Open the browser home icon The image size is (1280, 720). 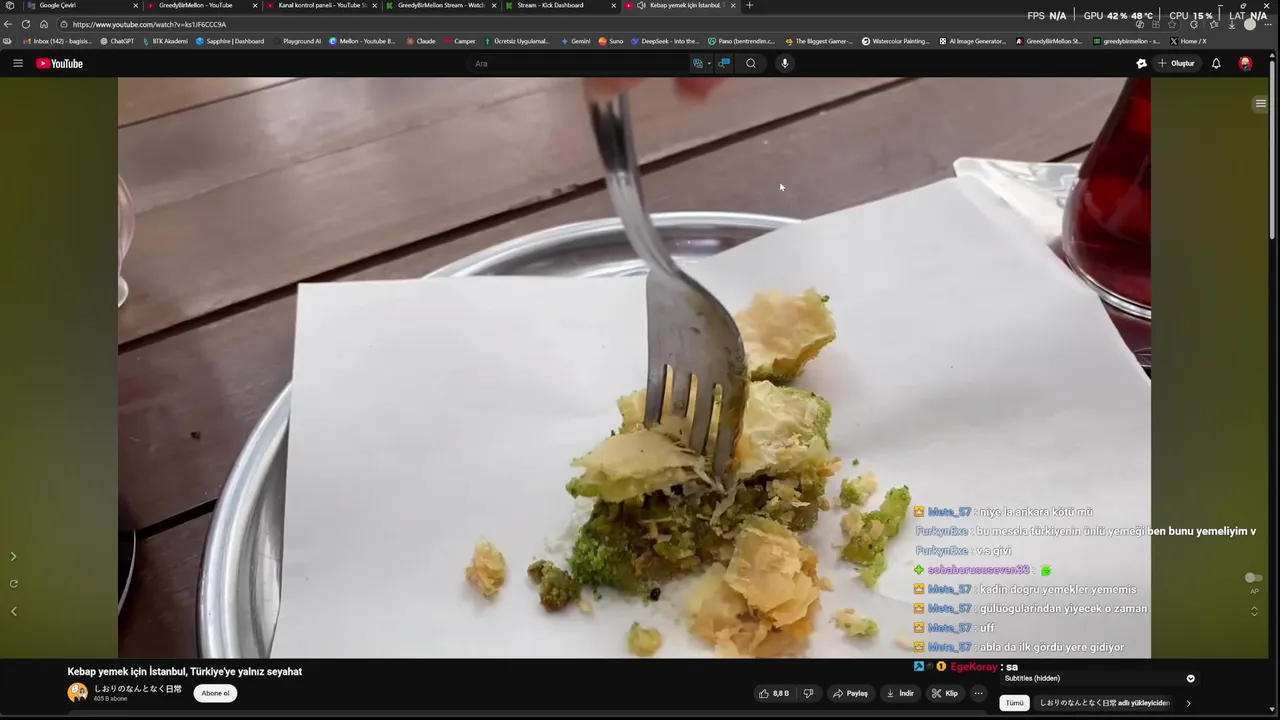(x=44, y=24)
